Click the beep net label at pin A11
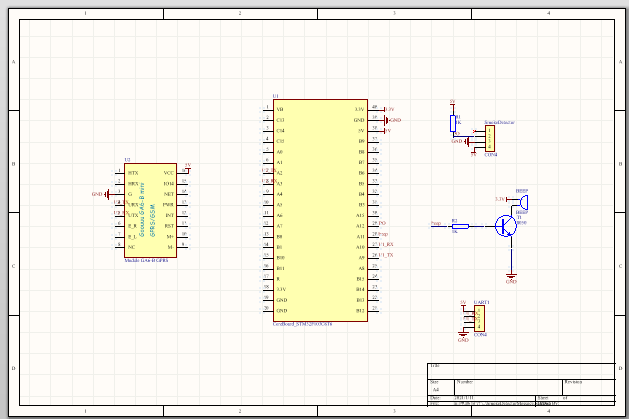Screen dimensions: 629x419 pos(383,234)
